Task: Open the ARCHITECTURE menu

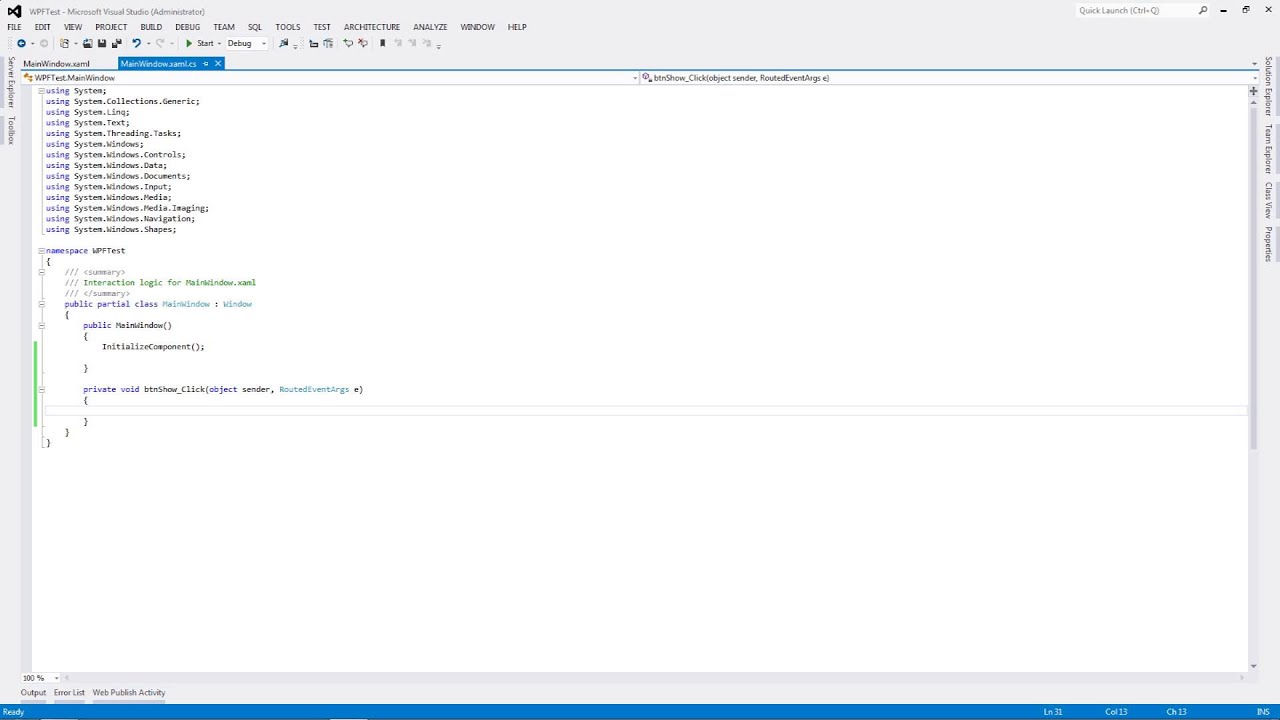Action: point(372,27)
